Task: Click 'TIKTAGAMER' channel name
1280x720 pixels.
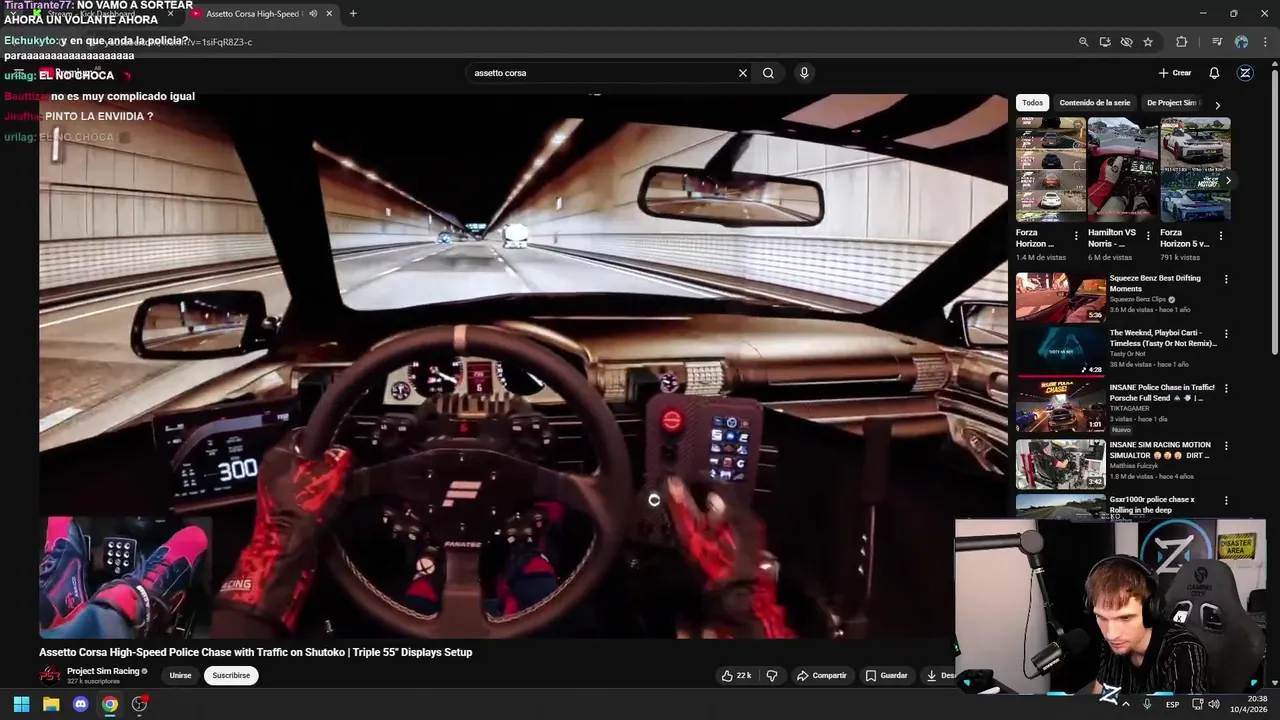Action: point(1129,408)
